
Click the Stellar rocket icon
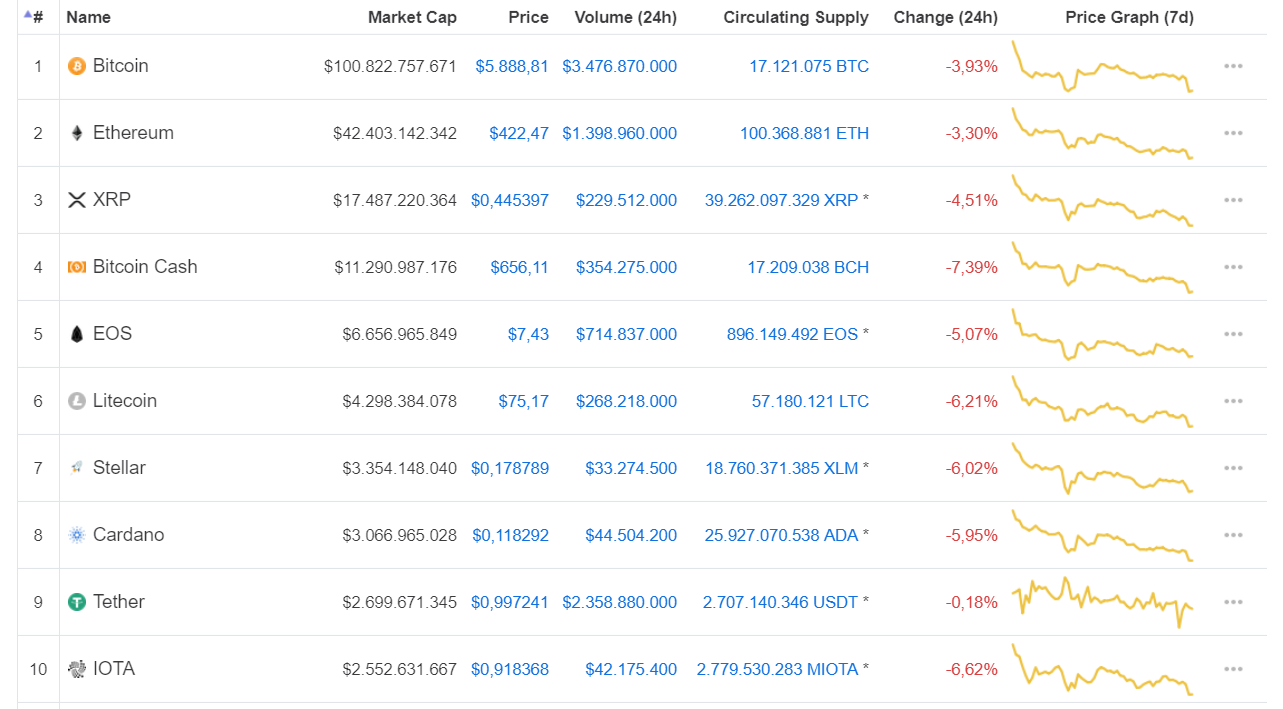tap(76, 467)
